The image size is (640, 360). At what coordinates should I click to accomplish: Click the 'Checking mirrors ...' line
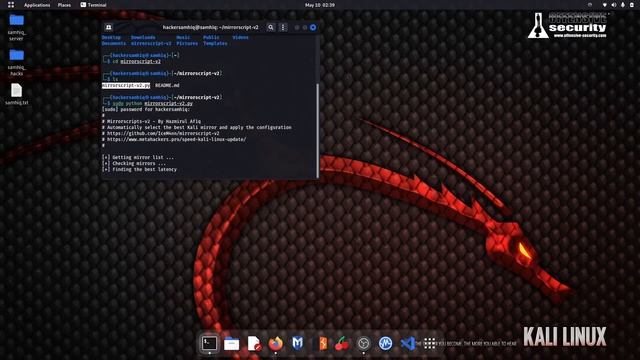134,163
